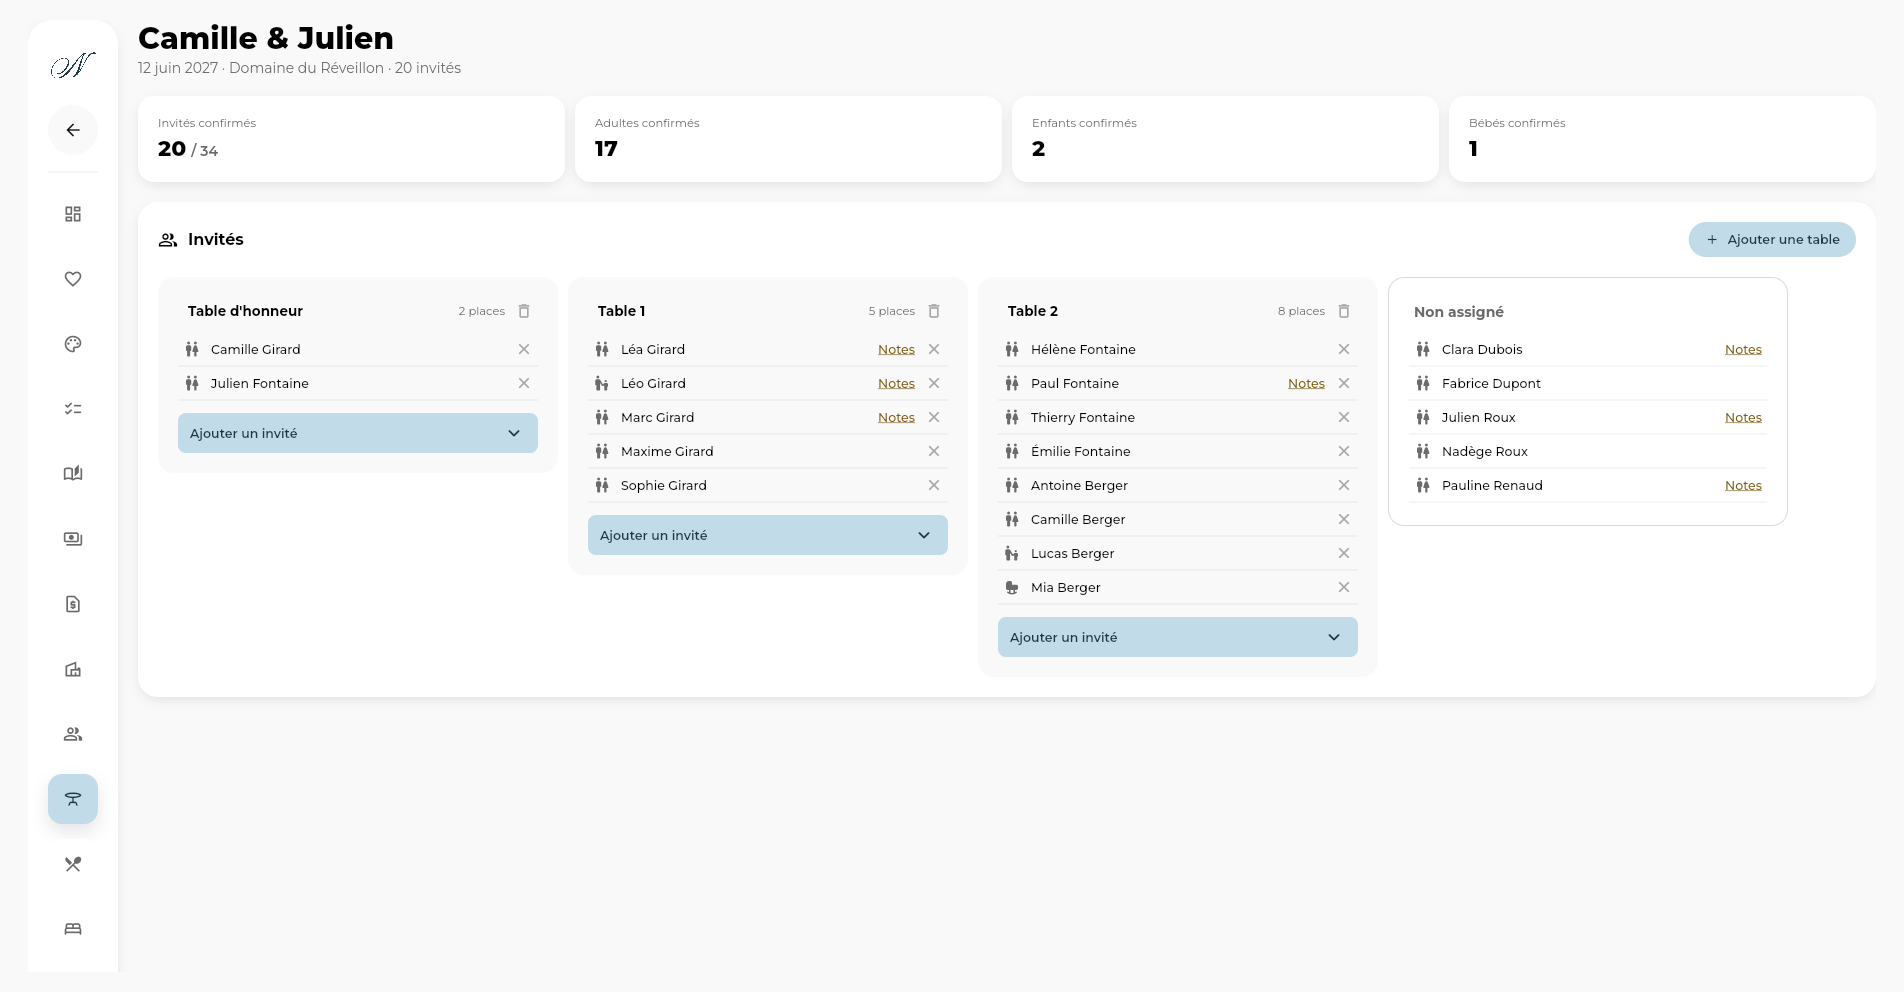Click Ajouter une table button
The height and width of the screenshot is (992, 1904).
click(1772, 239)
